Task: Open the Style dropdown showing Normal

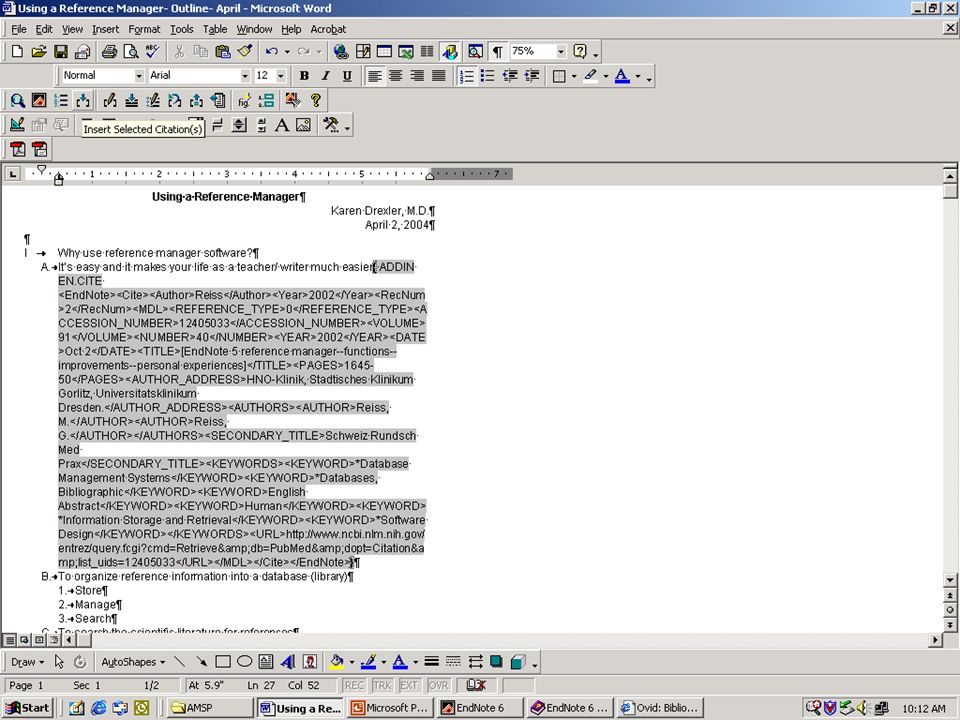Action: point(139,76)
